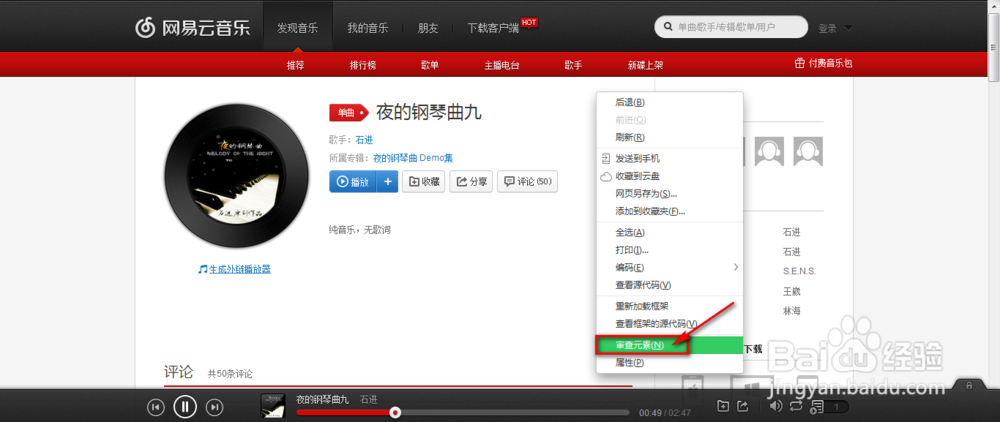
Task: Toggle the loop mode icon in player bar
Action: (795, 405)
